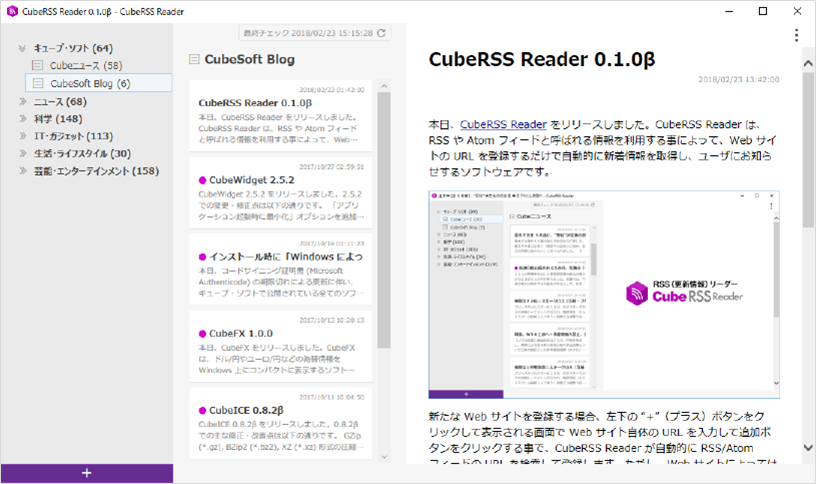Follow the CubeRSS Reader hyperlink in article body
Screen dimensions: 816x484
click(x=503, y=124)
